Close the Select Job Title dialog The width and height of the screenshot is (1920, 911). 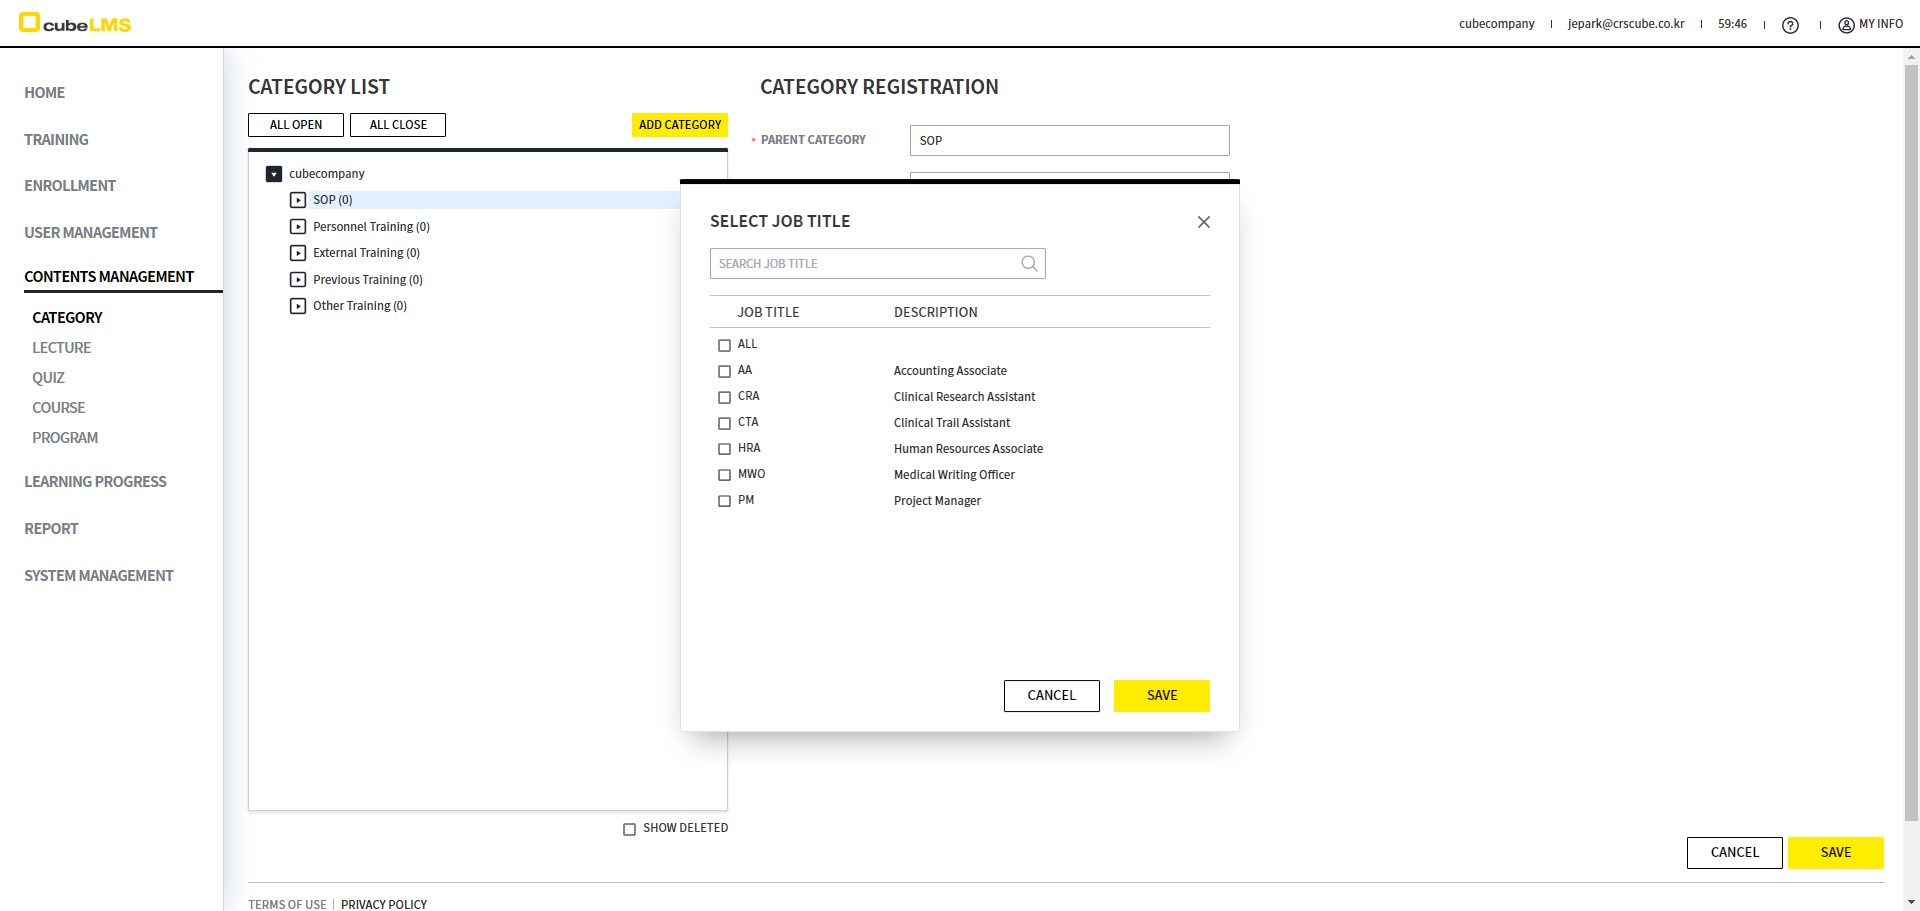click(1203, 222)
